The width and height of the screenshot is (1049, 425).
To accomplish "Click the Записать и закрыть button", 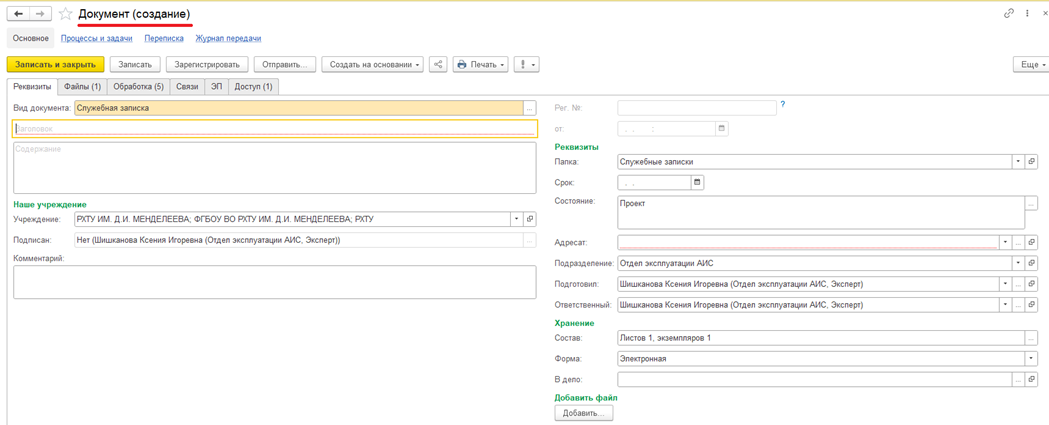I will tap(55, 65).
